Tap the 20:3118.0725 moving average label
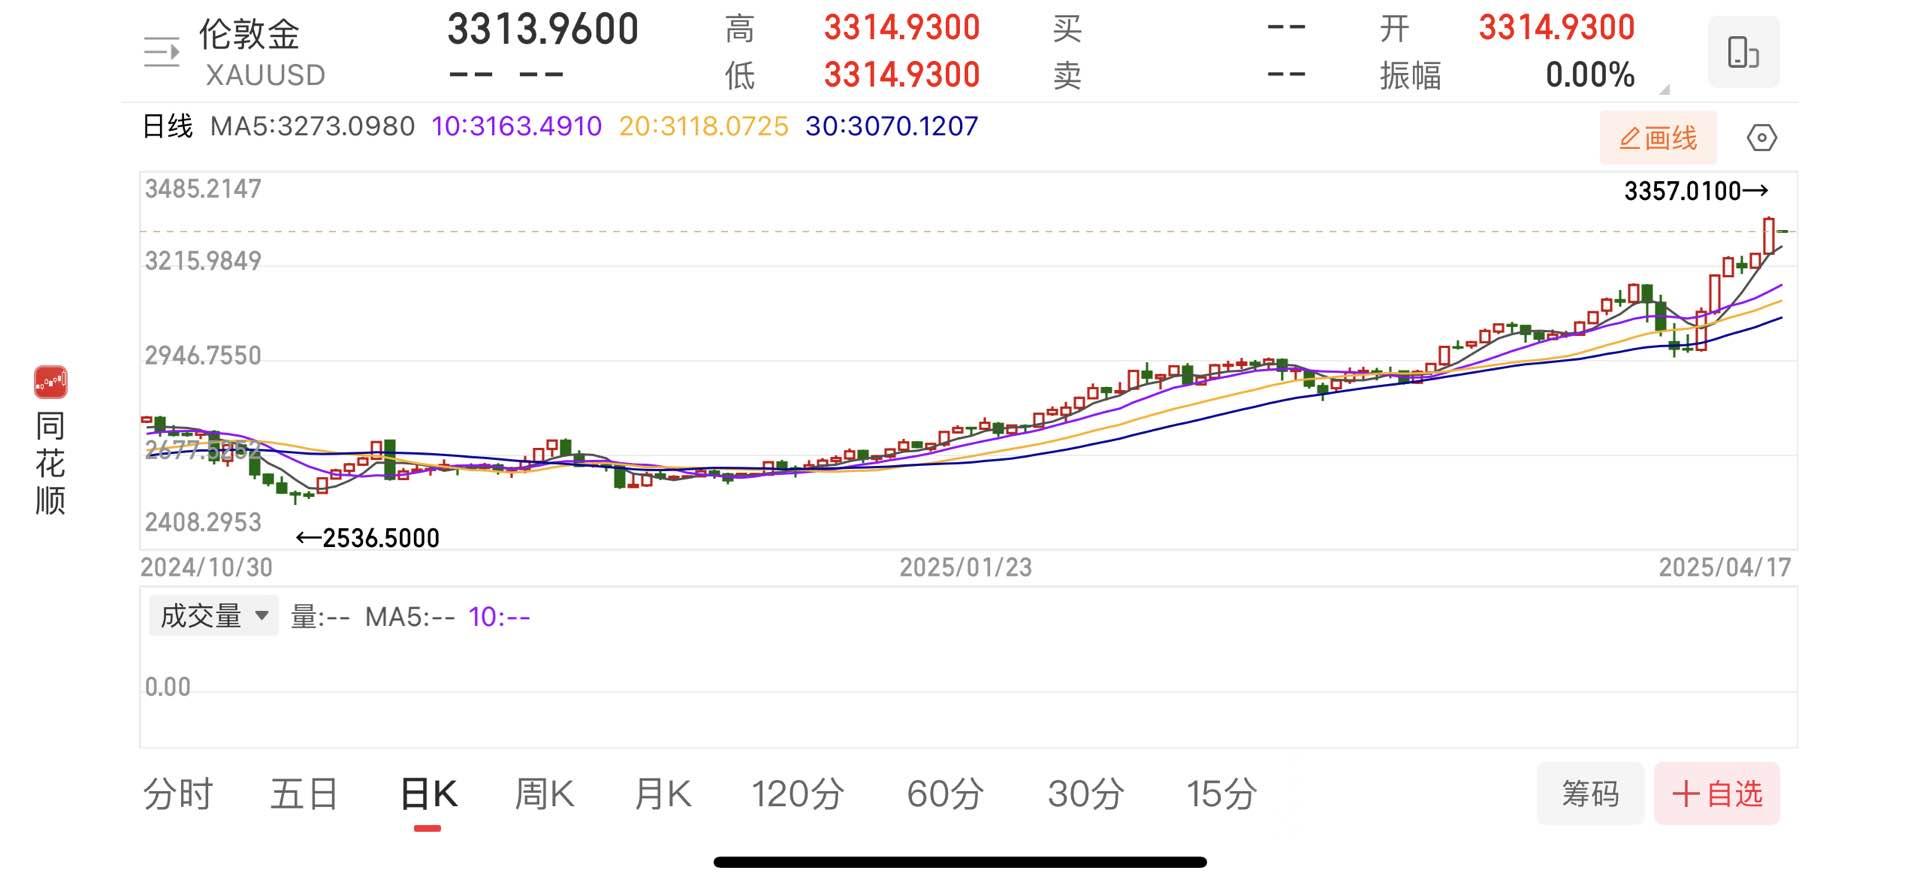The image size is (1920, 886). pos(704,126)
